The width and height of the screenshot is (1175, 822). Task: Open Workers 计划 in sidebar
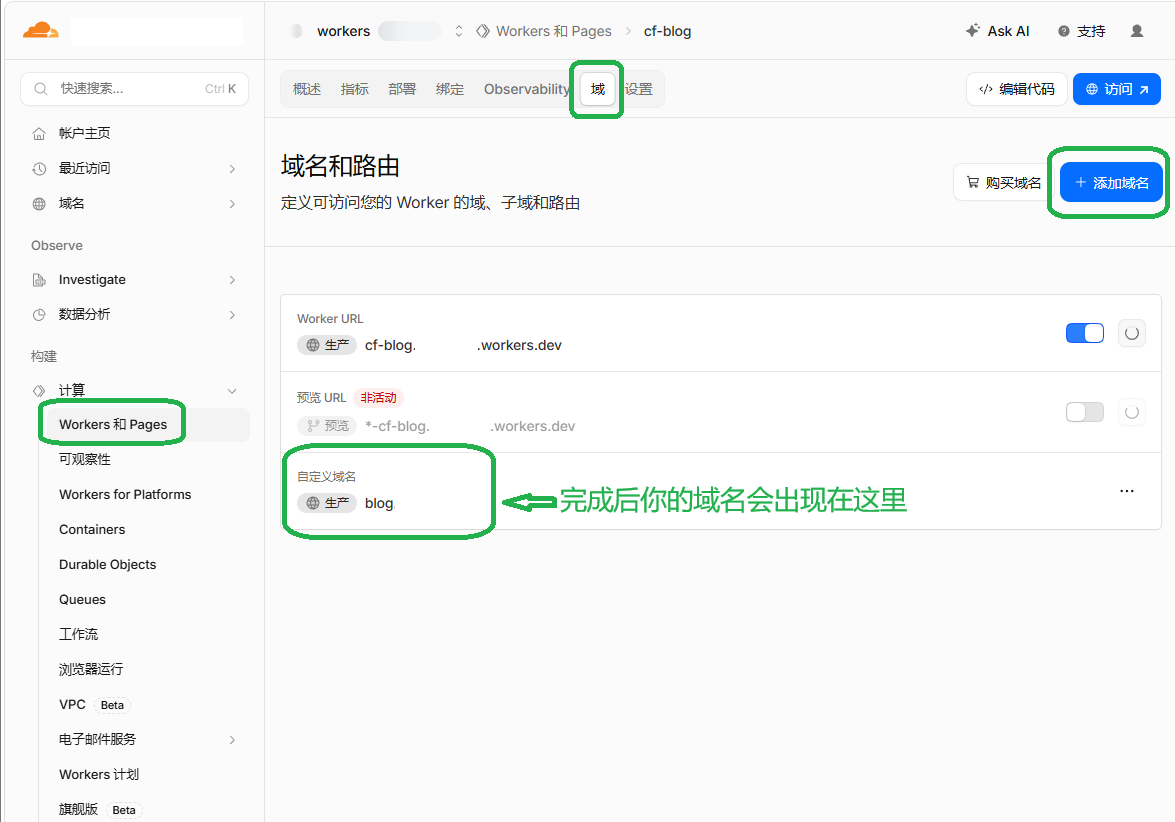tap(99, 774)
